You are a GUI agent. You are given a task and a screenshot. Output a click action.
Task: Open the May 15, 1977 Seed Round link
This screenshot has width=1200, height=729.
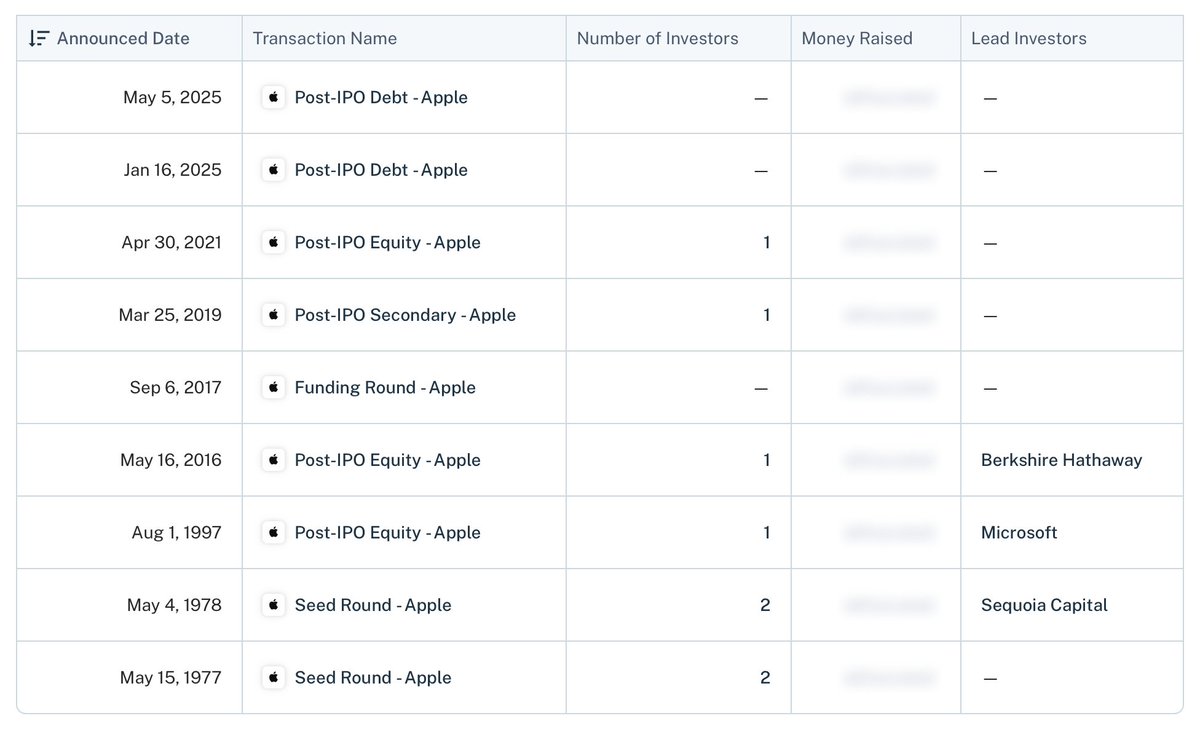373,677
